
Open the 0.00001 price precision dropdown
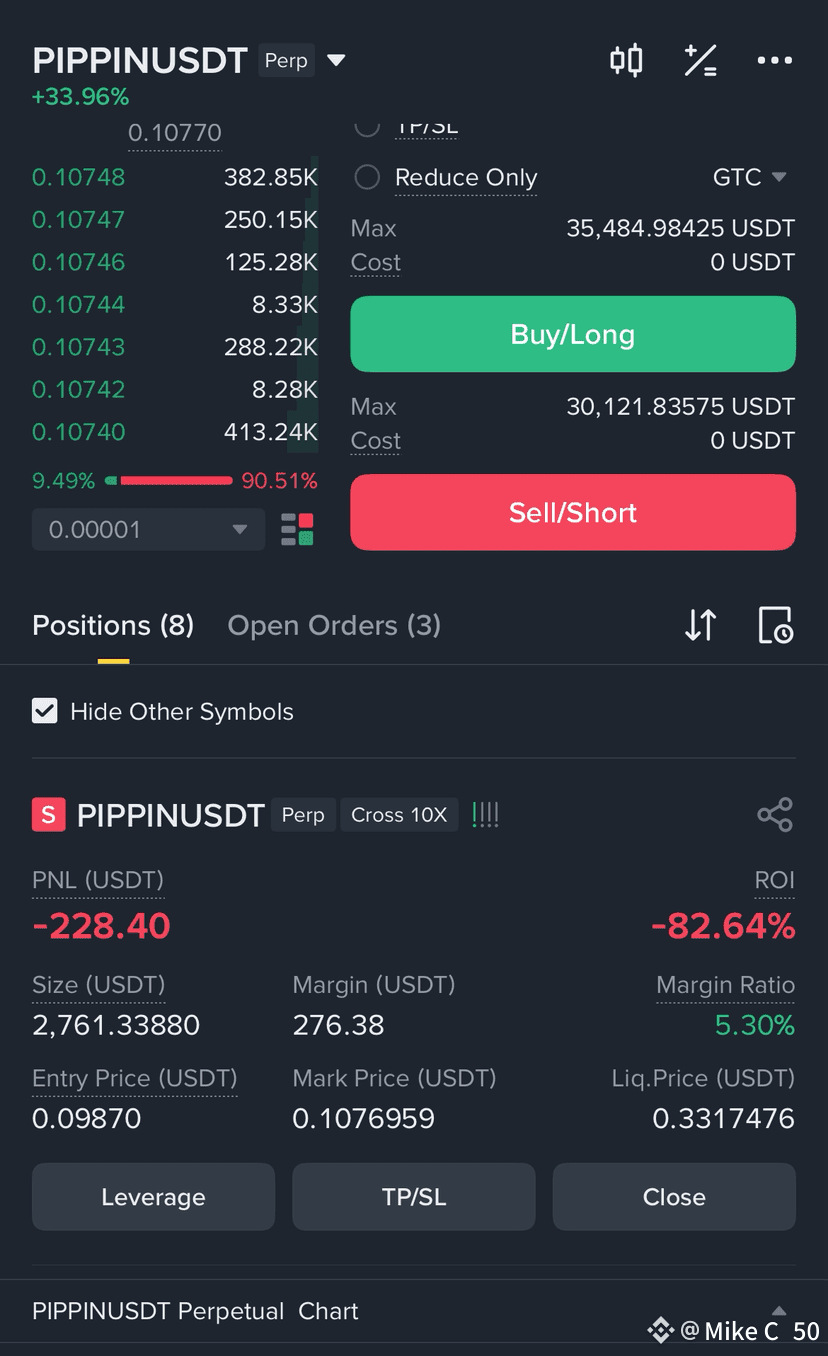(148, 529)
